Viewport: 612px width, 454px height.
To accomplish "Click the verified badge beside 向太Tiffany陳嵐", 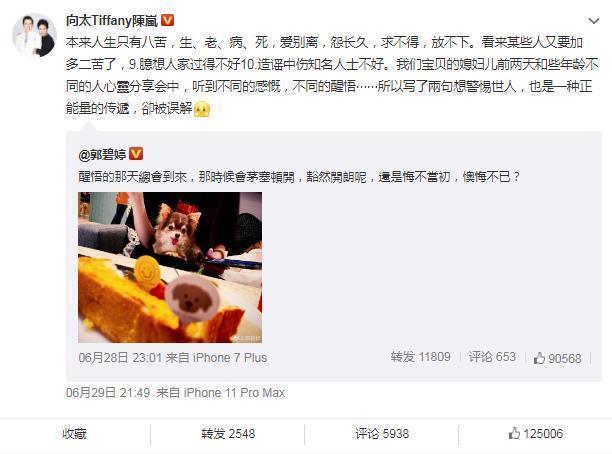I will 167,20.
